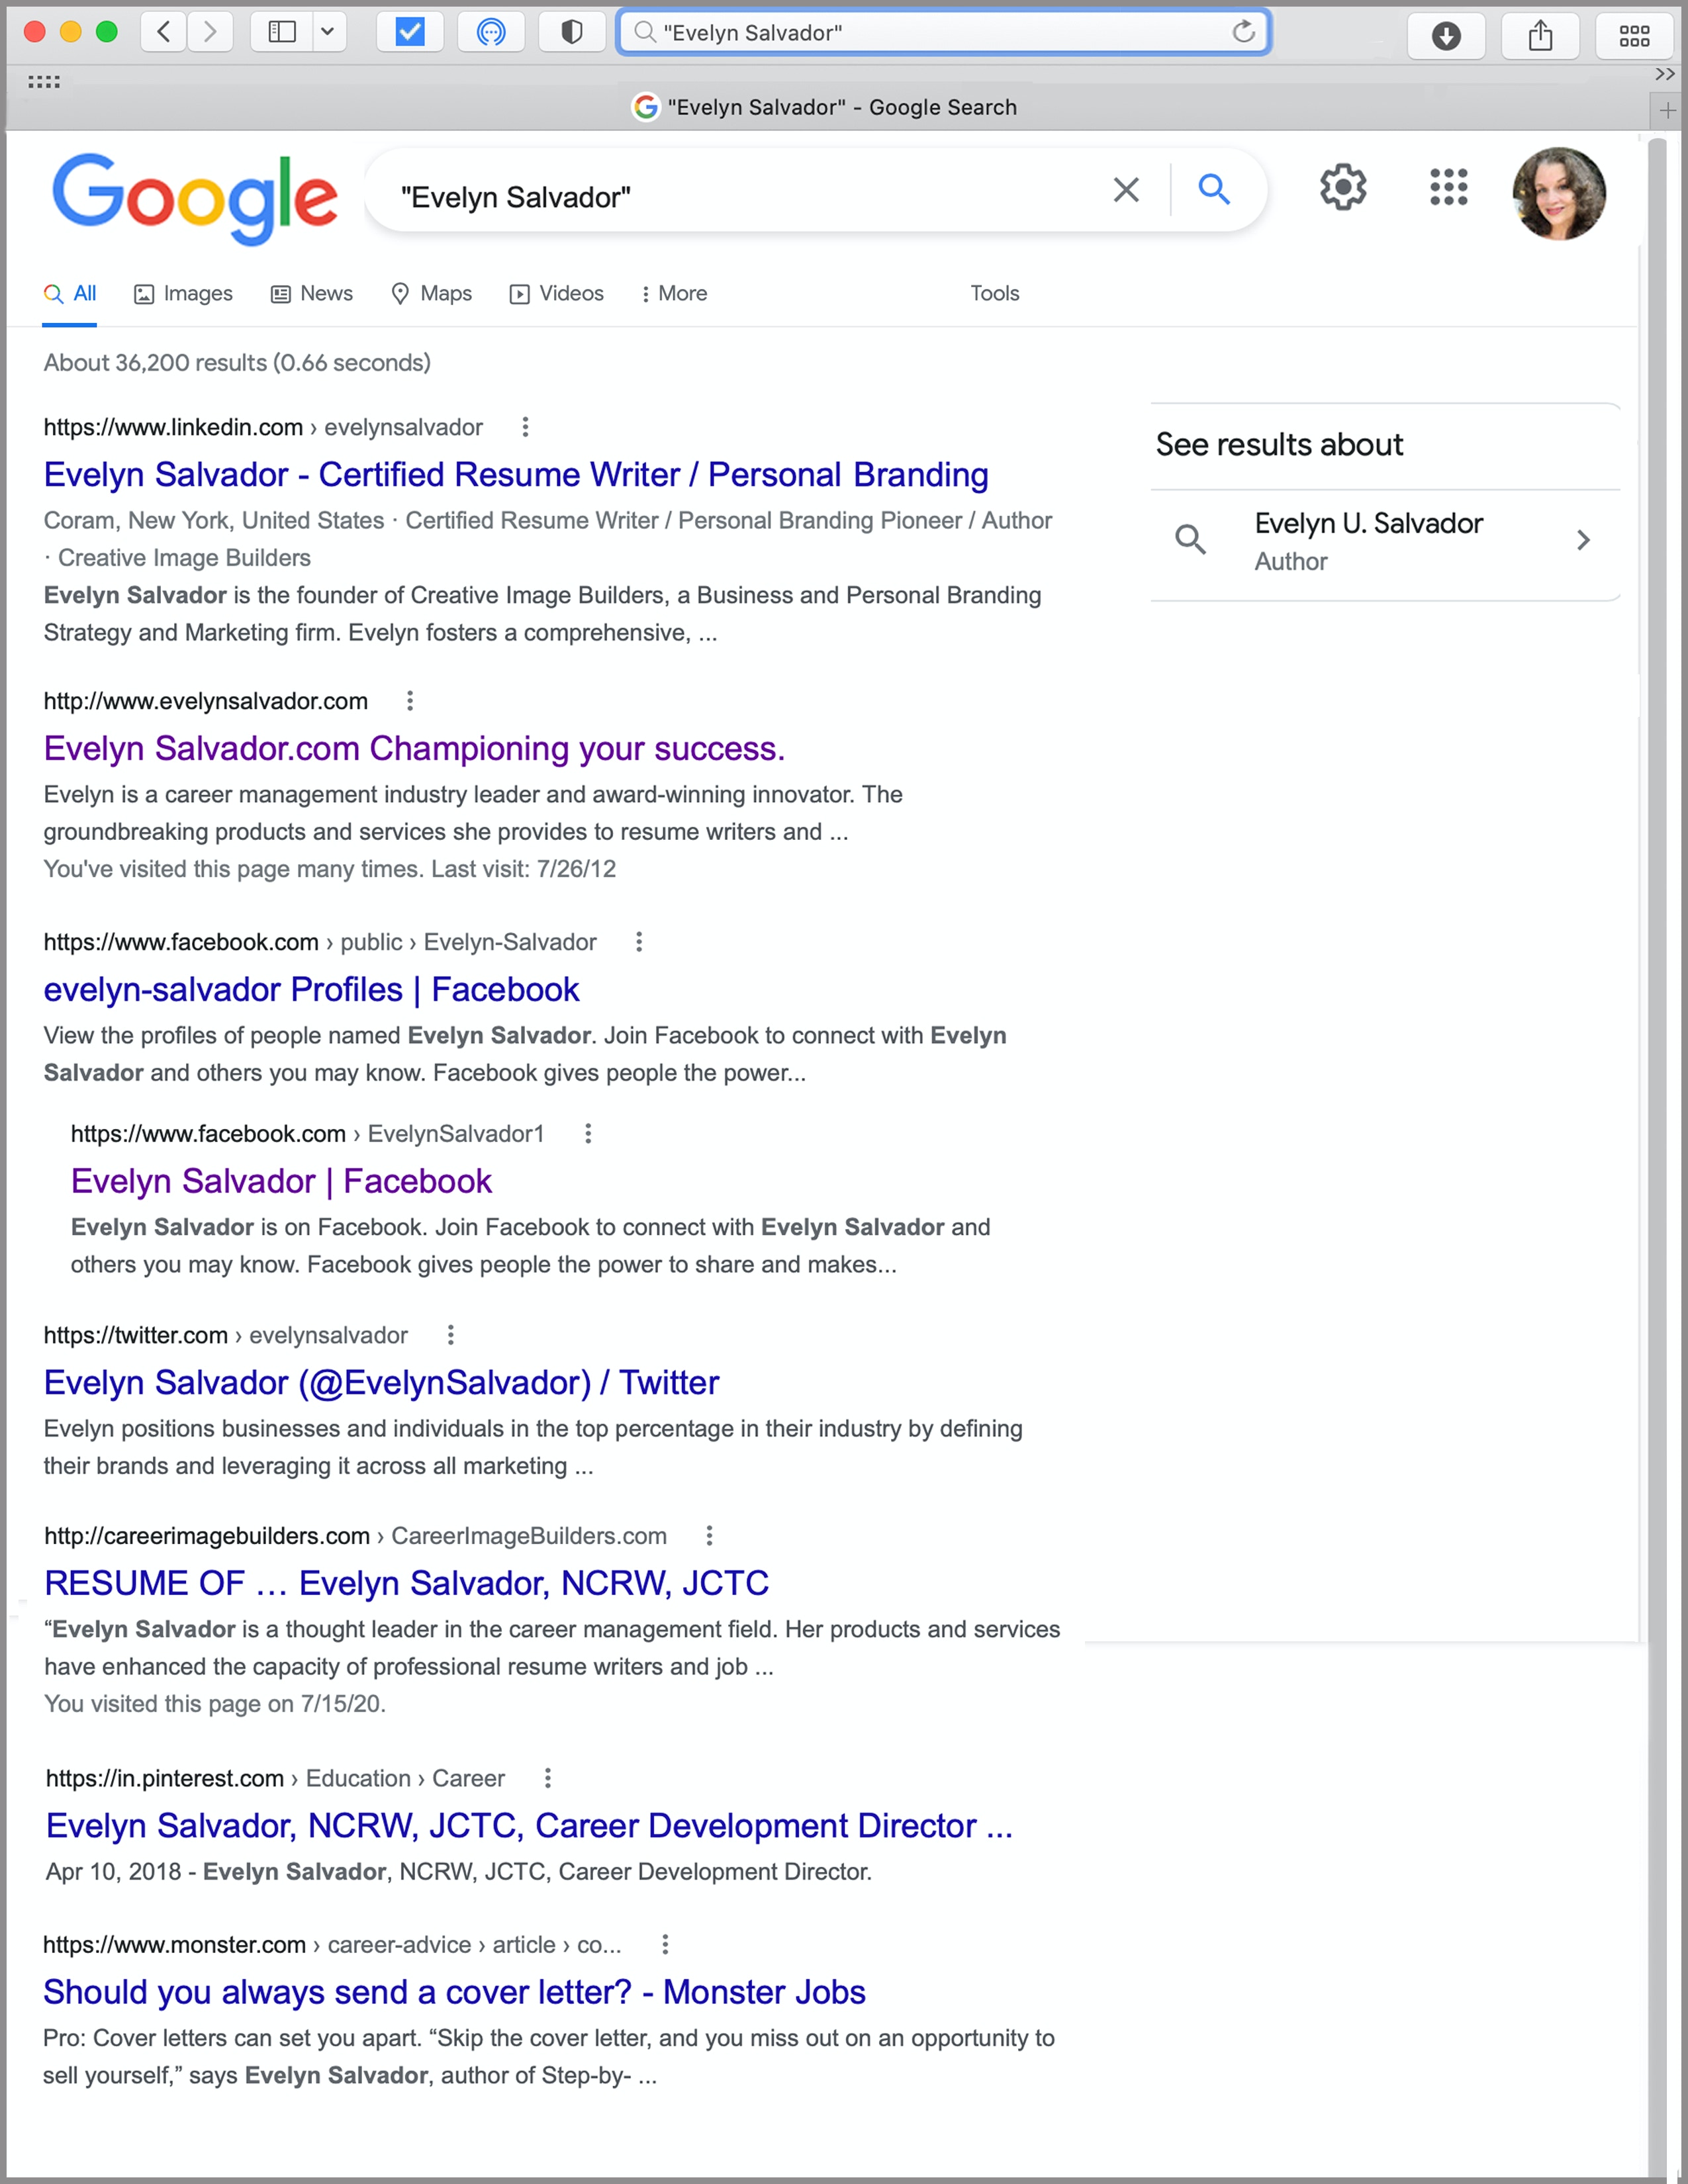
Task: Reload the page with the refresh icon
Action: point(1243,32)
